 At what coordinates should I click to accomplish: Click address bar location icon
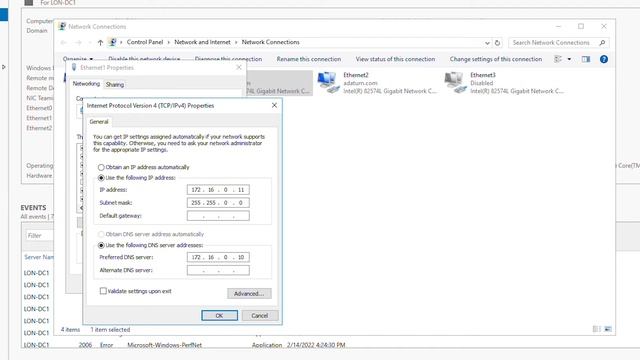(113, 42)
